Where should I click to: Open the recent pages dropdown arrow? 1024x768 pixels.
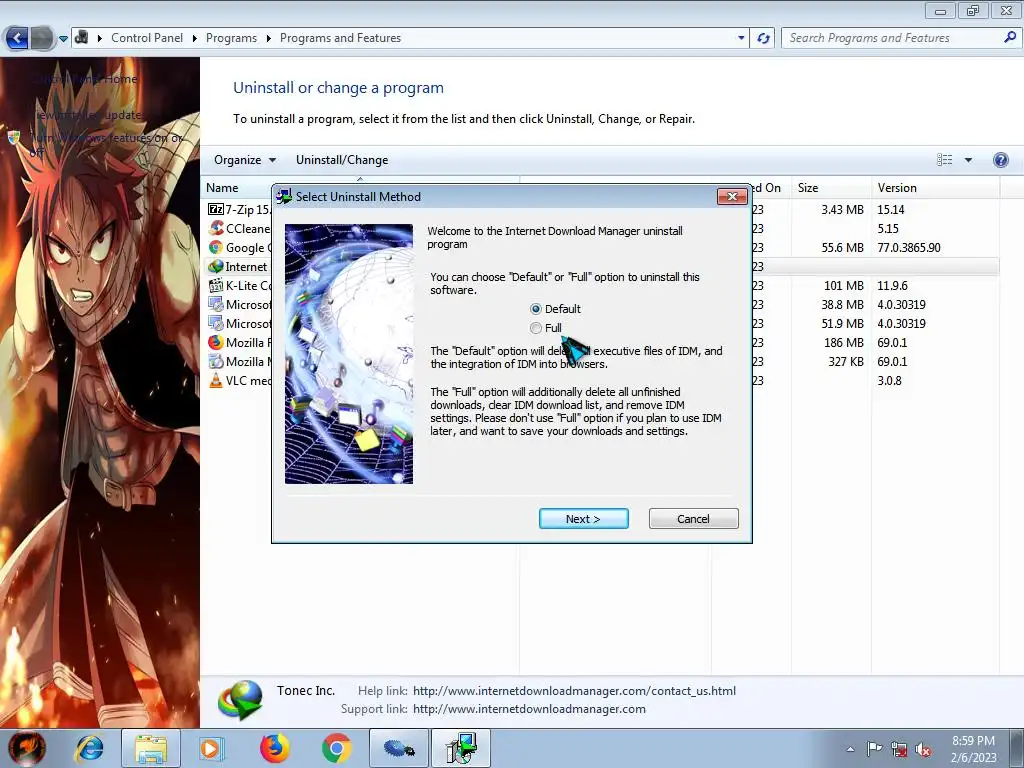tap(63, 39)
